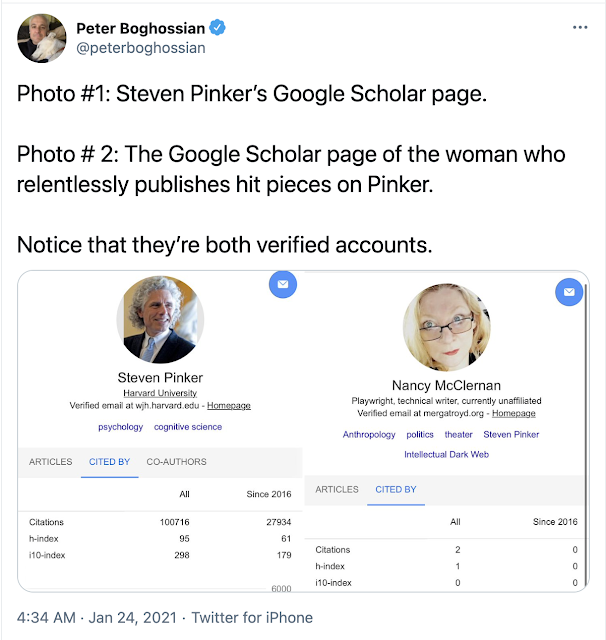Open Pinker's CO-AUTHORS tab
The image size is (606, 640).
(176, 462)
